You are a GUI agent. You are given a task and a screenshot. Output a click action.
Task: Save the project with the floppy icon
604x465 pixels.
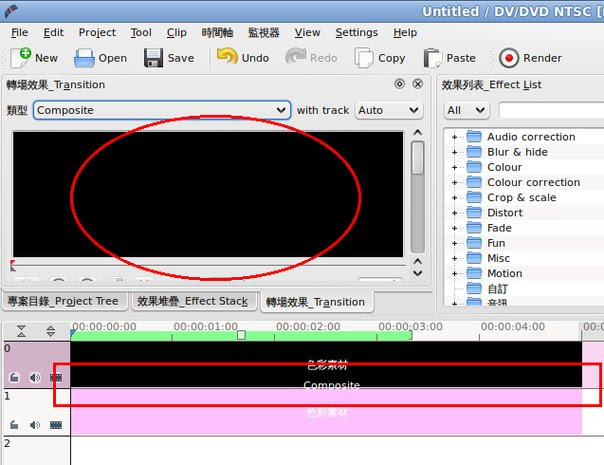pyautogui.click(x=169, y=58)
